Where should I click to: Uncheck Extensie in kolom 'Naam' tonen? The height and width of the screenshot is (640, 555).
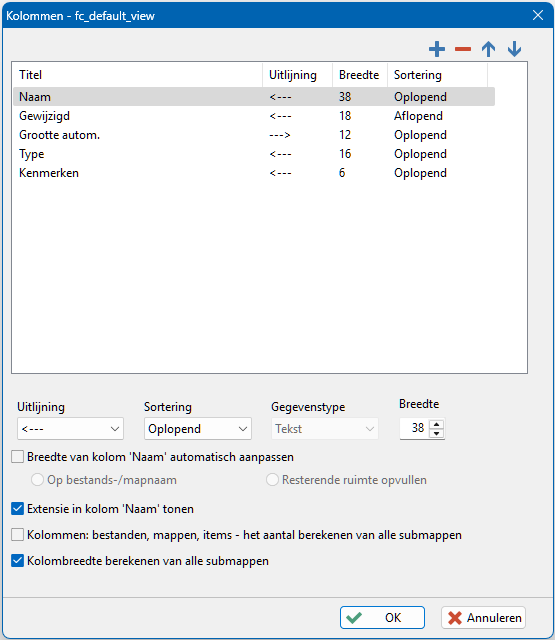pyautogui.click(x=18, y=509)
